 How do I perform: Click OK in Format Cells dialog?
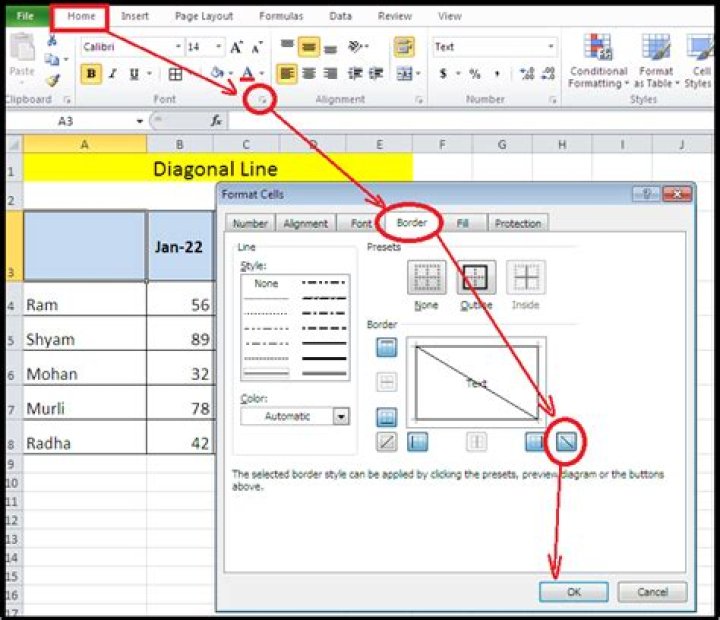[574, 592]
